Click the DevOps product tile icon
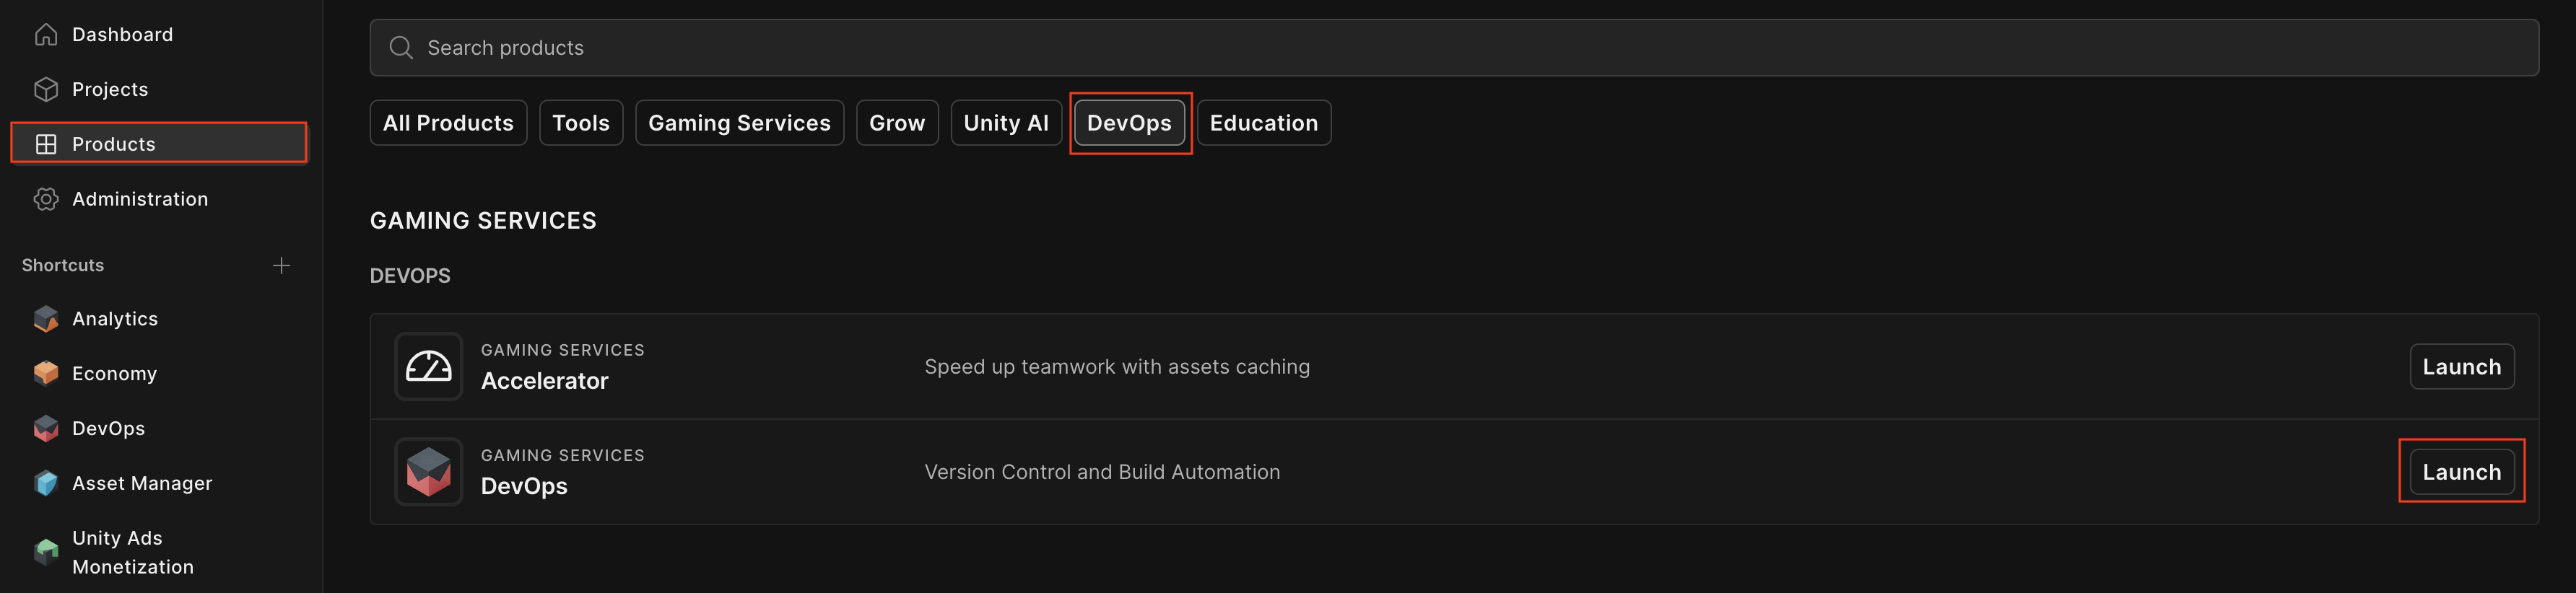Viewport: 2576px width, 593px height. (x=428, y=472)
